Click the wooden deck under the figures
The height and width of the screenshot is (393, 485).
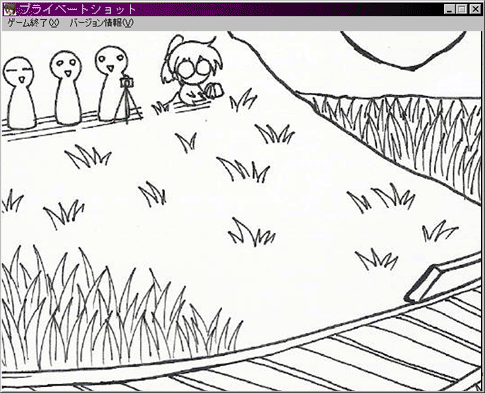tap(72, 122)
